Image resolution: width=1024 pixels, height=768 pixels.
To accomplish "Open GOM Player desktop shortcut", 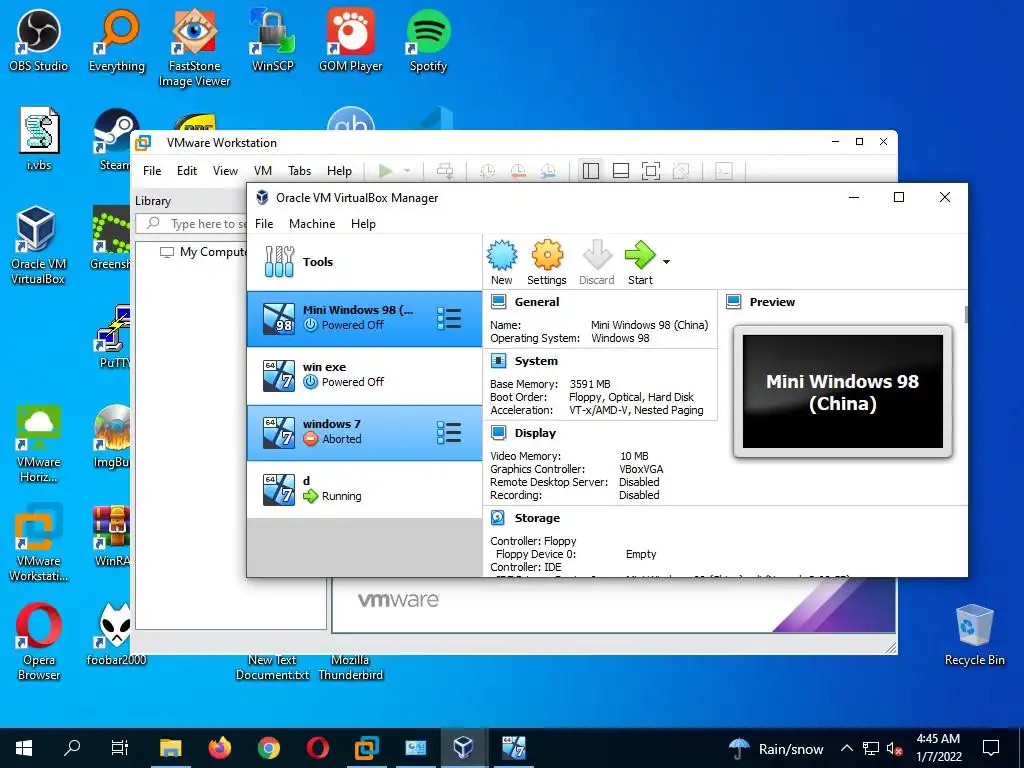I will 351,40.
